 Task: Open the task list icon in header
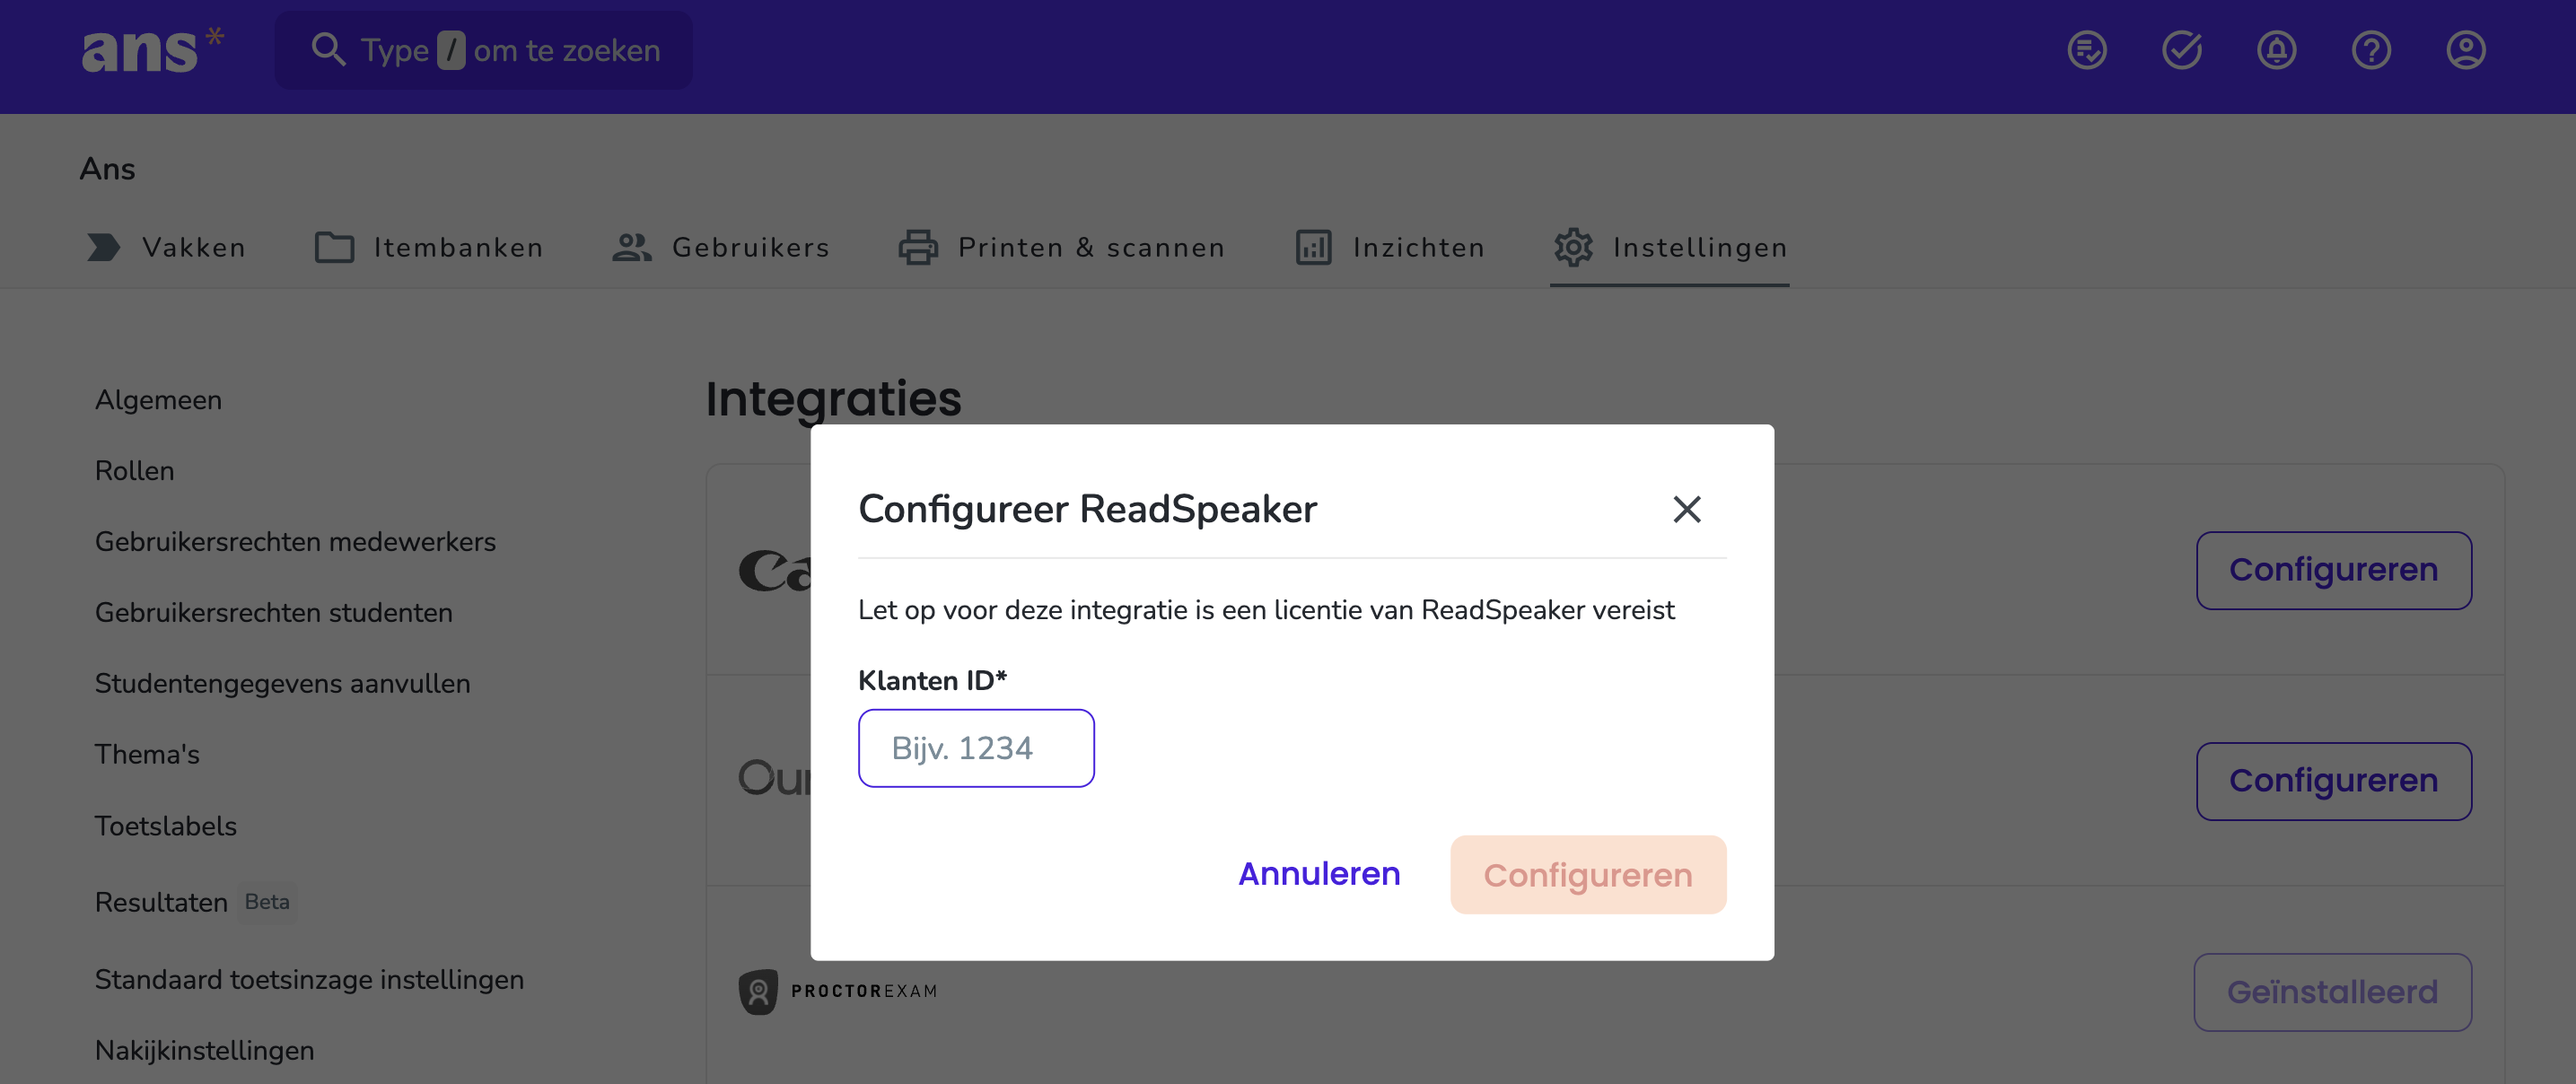pos(2087,50)
